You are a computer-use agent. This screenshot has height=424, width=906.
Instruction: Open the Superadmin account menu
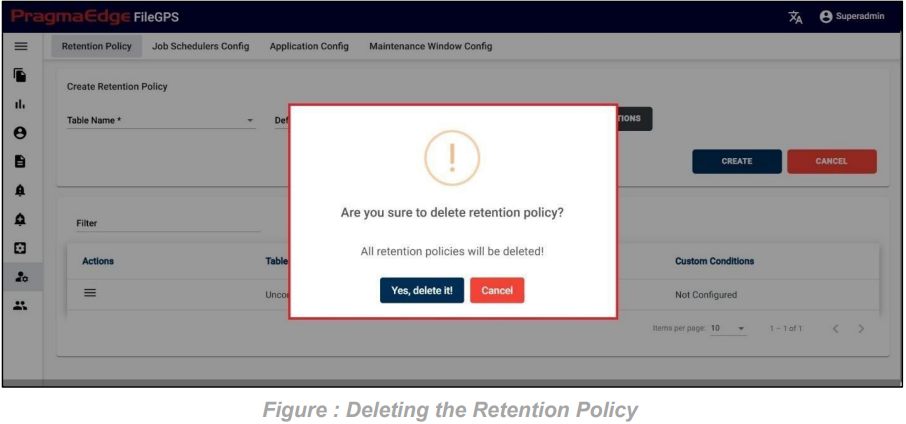852,17
